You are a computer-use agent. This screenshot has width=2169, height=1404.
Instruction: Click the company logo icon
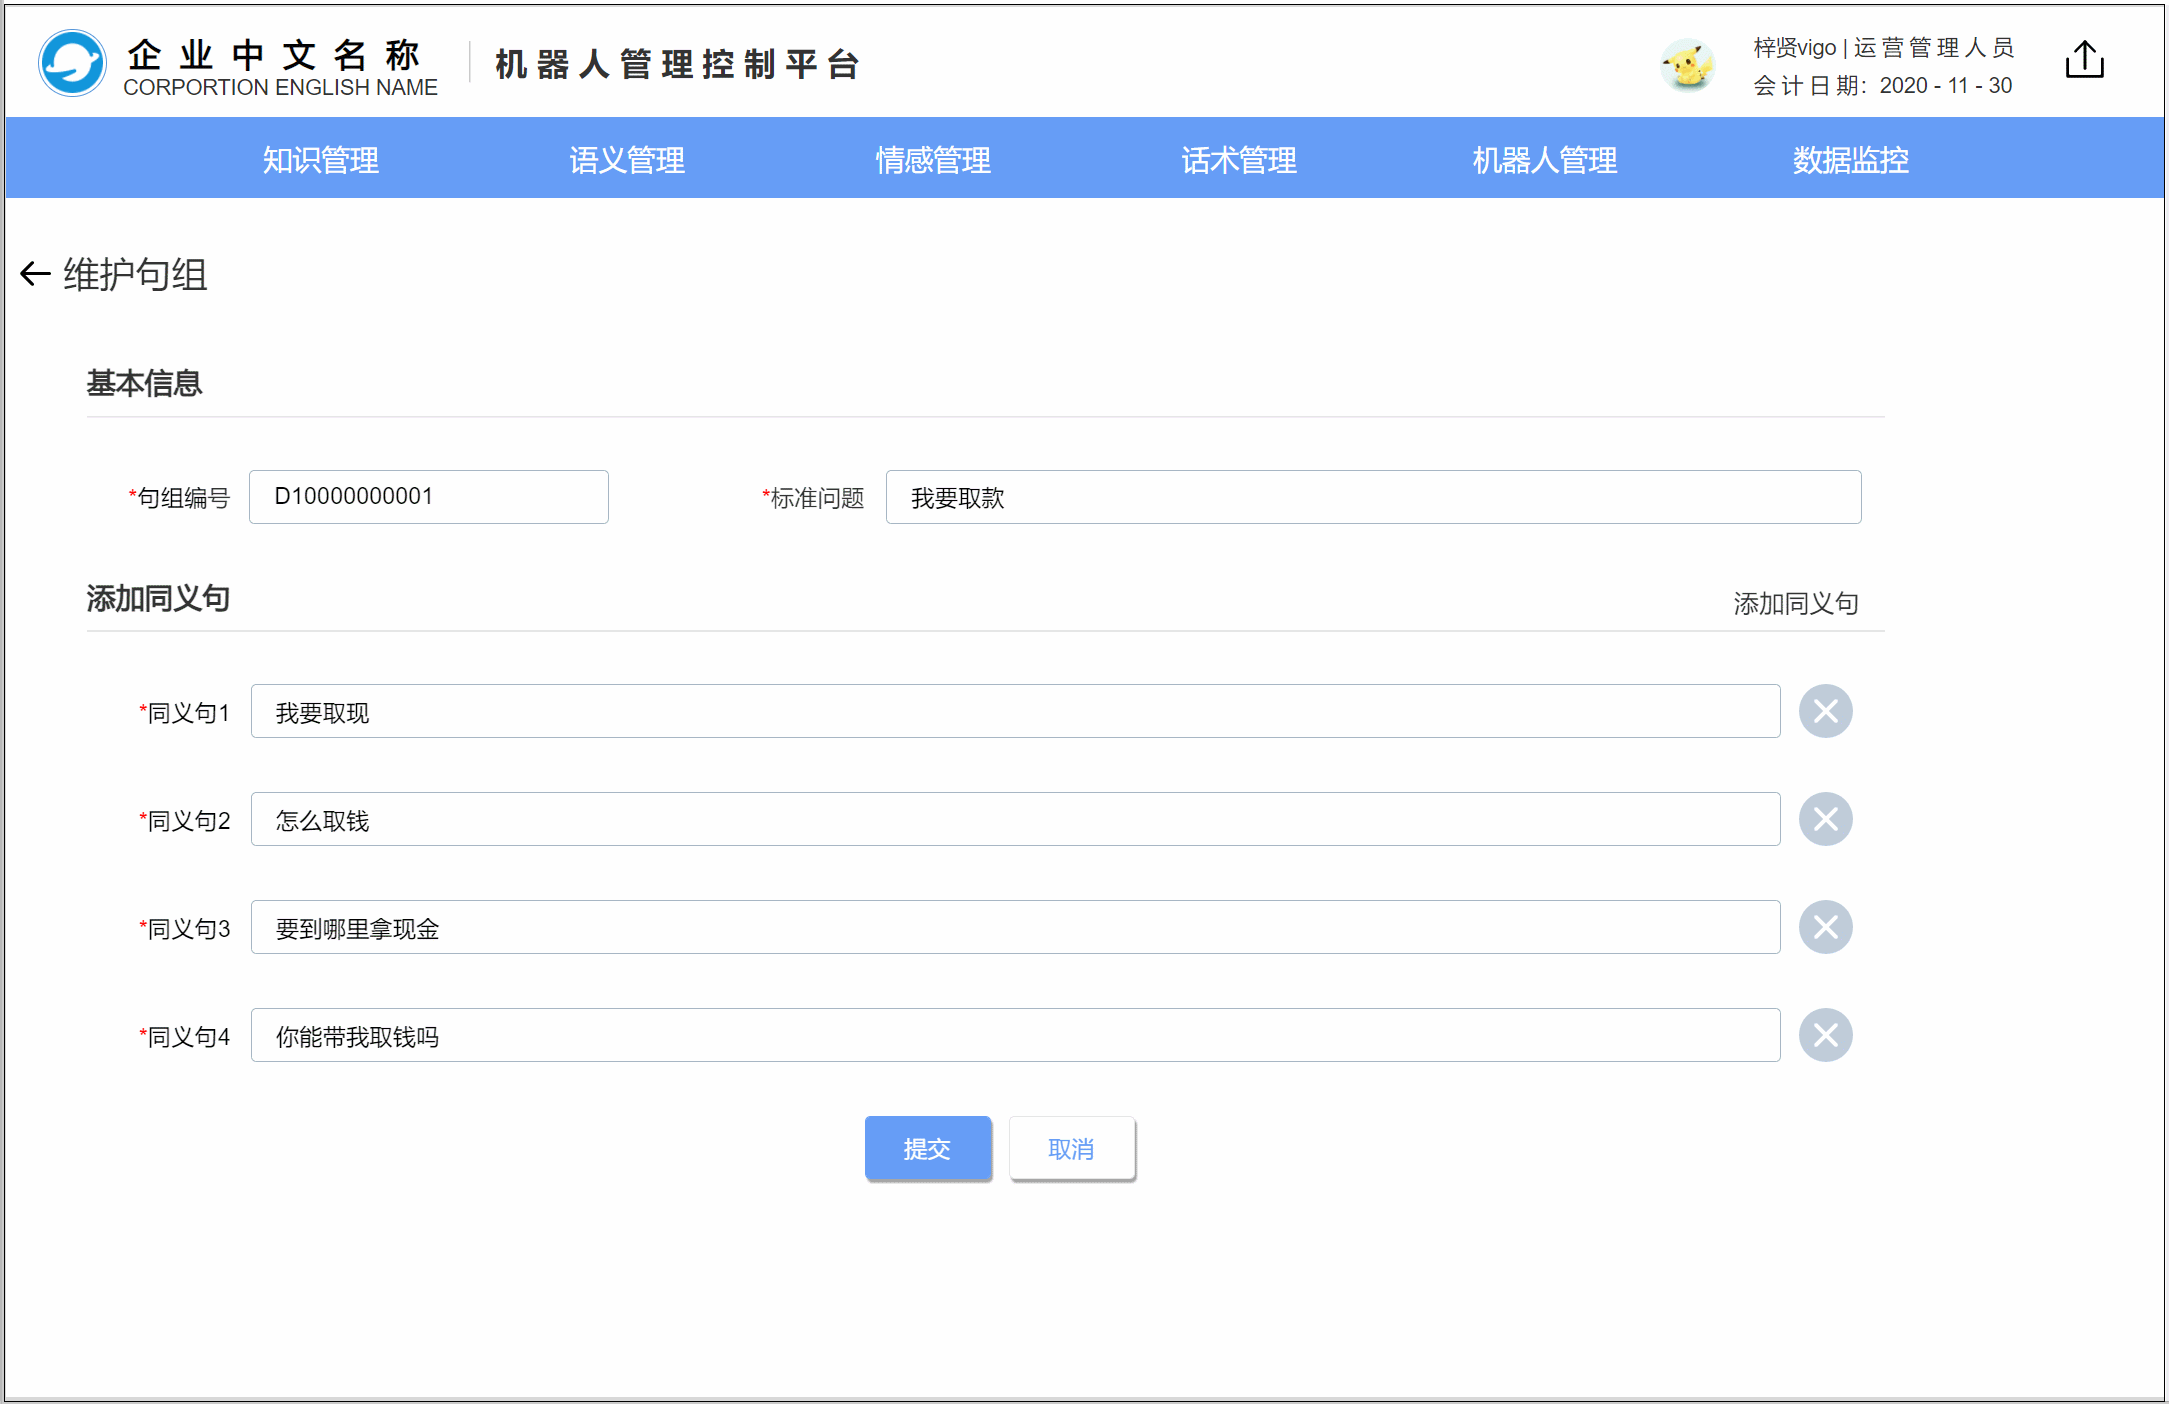[x=72, y=63]
